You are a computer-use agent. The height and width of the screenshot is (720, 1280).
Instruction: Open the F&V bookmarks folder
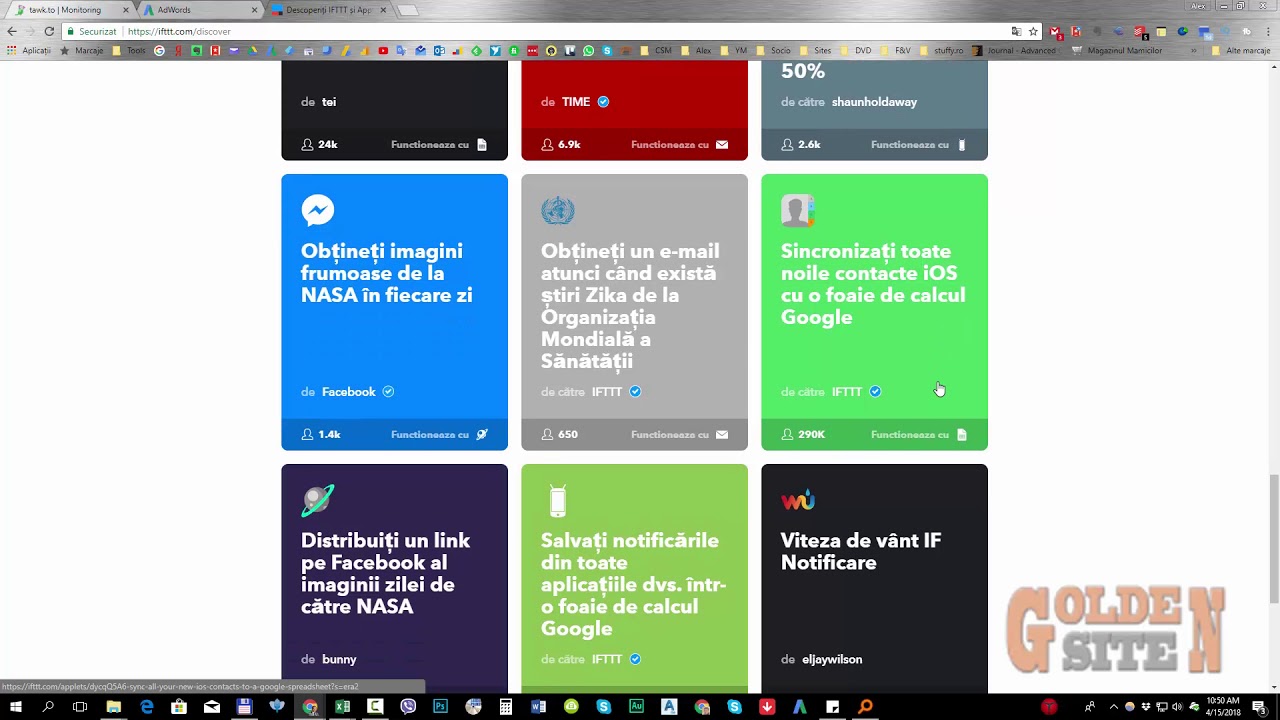pyautogui.click(x=895, y=50)
